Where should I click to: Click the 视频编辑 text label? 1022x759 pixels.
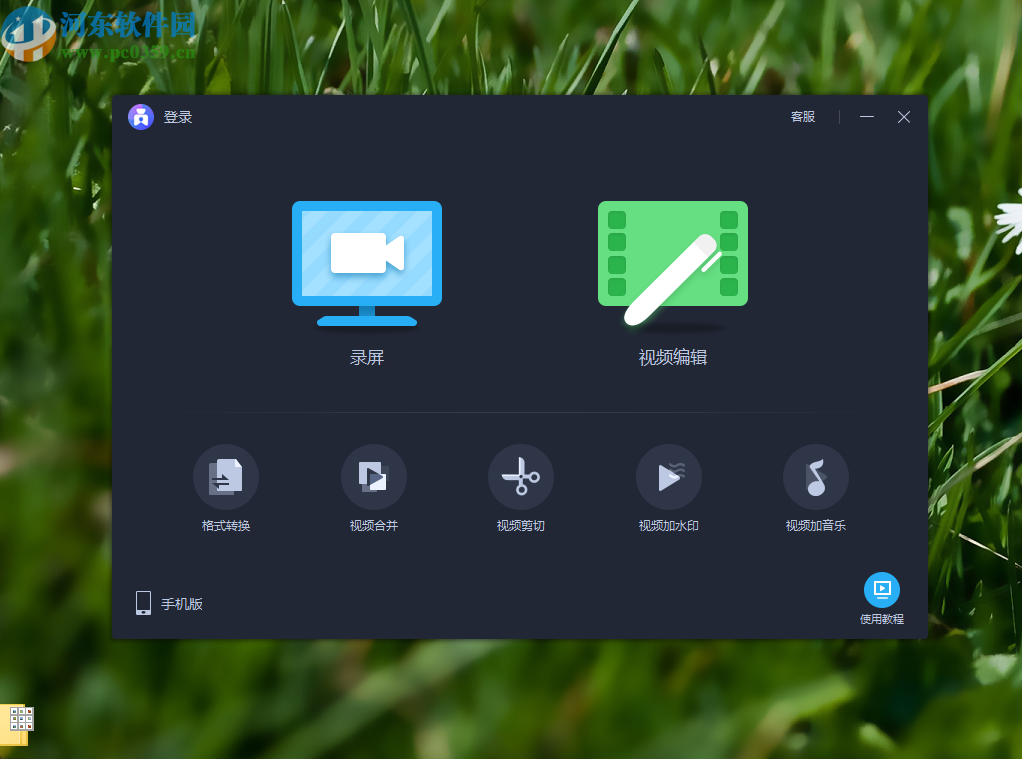click(x=673, y=357)
